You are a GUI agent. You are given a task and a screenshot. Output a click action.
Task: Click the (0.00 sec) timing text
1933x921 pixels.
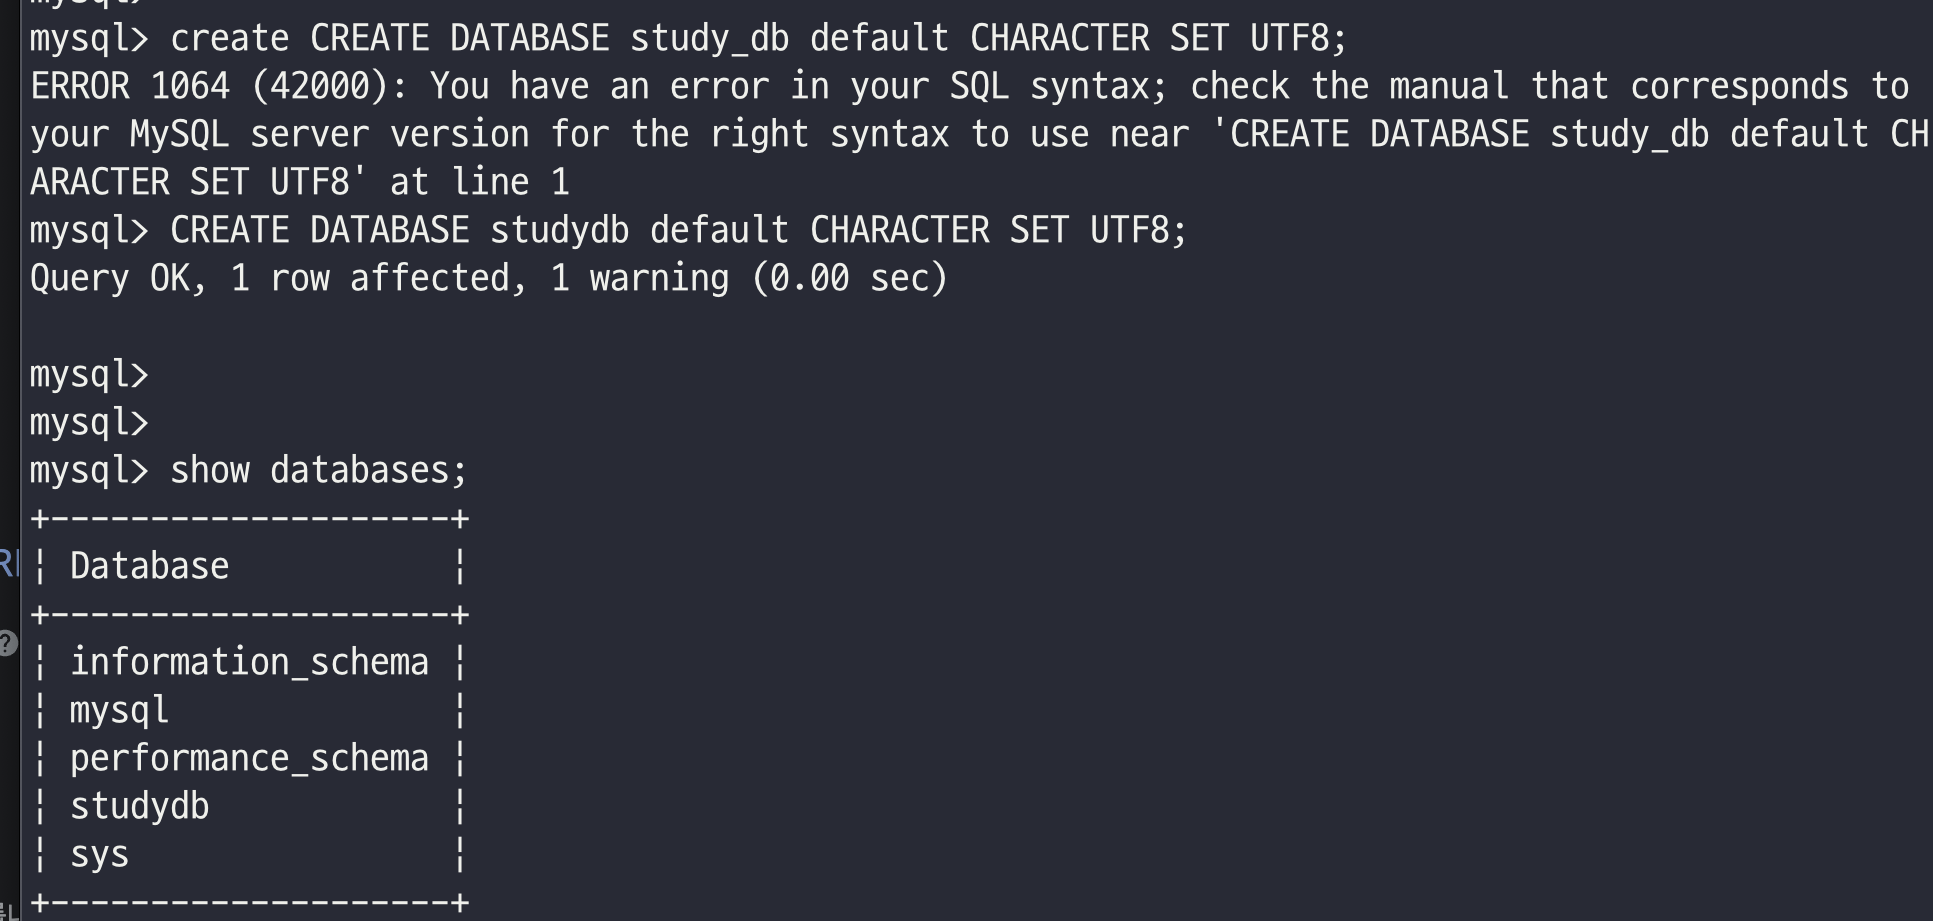(x=849, y=278)
